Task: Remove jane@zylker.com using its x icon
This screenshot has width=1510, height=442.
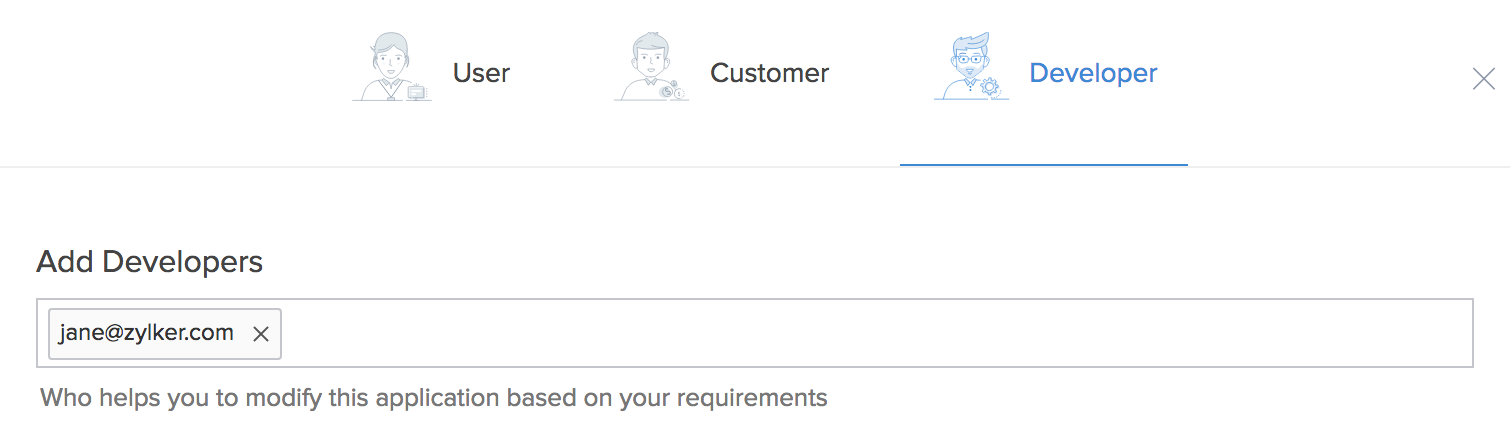Action: pyautogui.click(x=261, y=334)
